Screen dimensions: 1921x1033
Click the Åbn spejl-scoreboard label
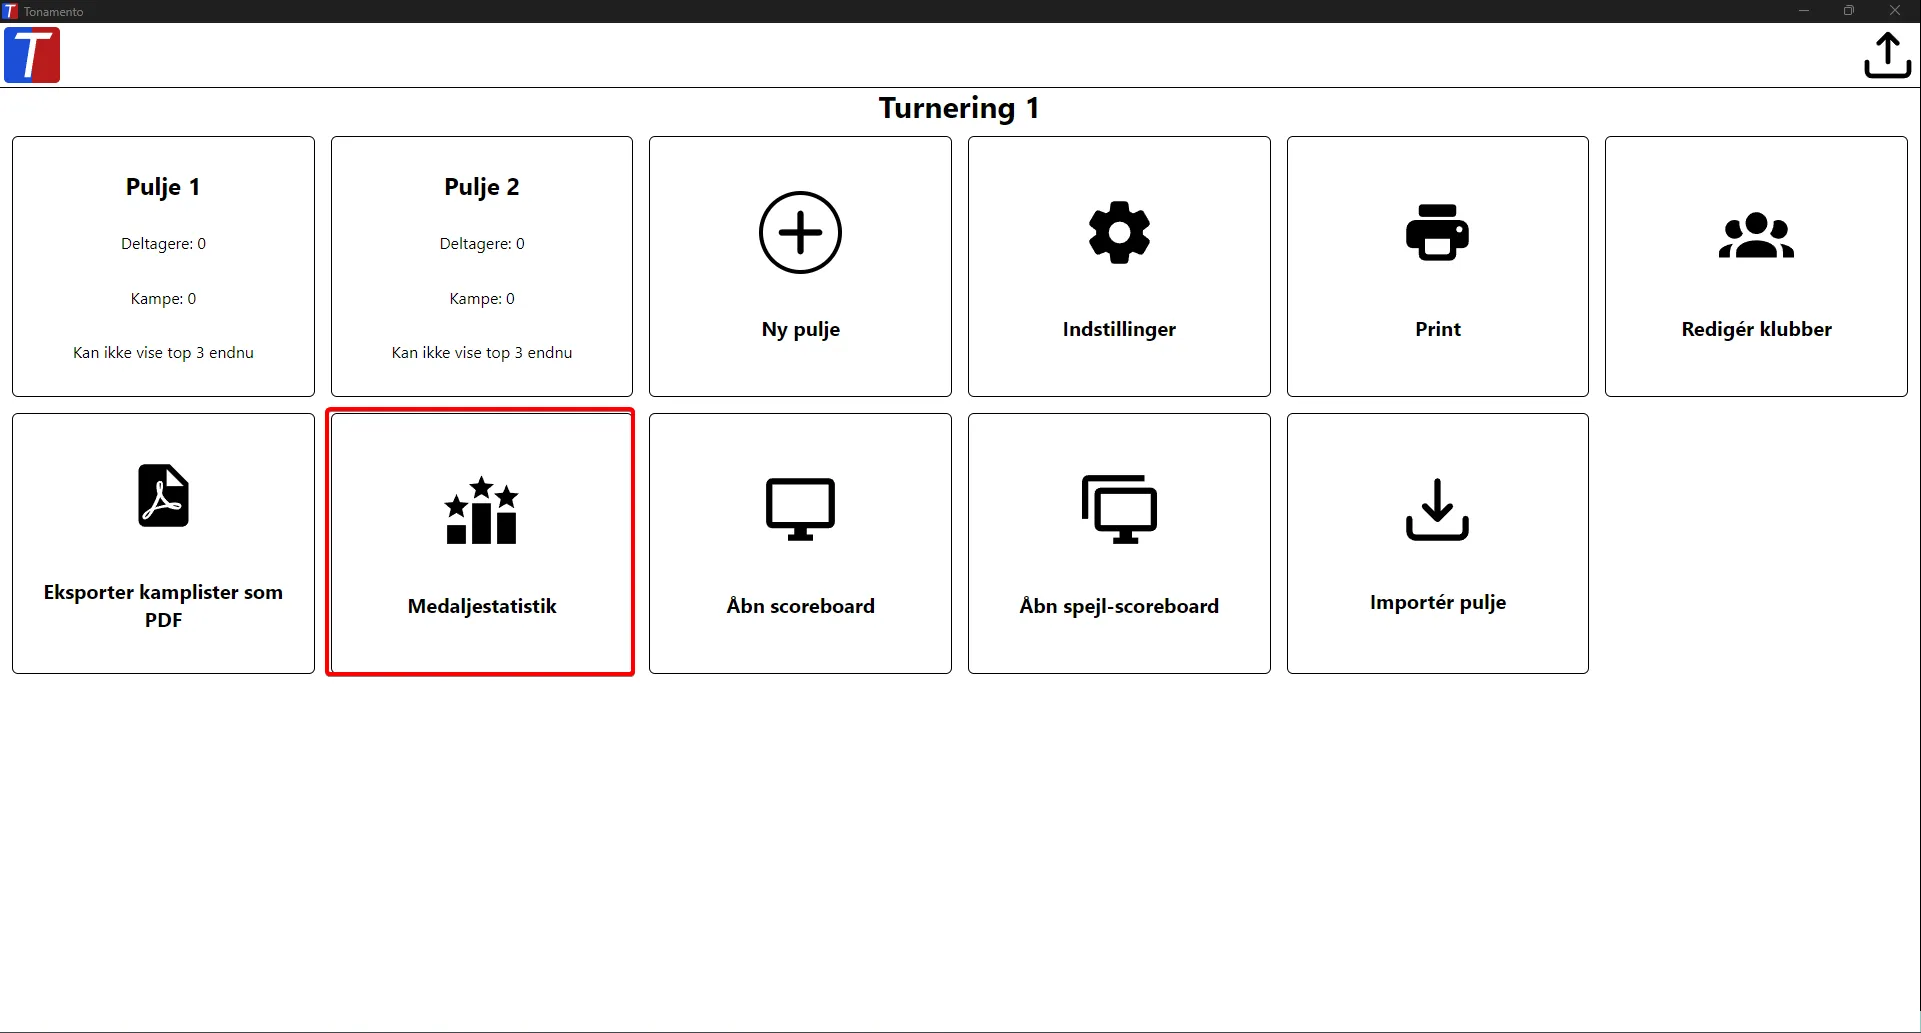tap(1119, 606)
